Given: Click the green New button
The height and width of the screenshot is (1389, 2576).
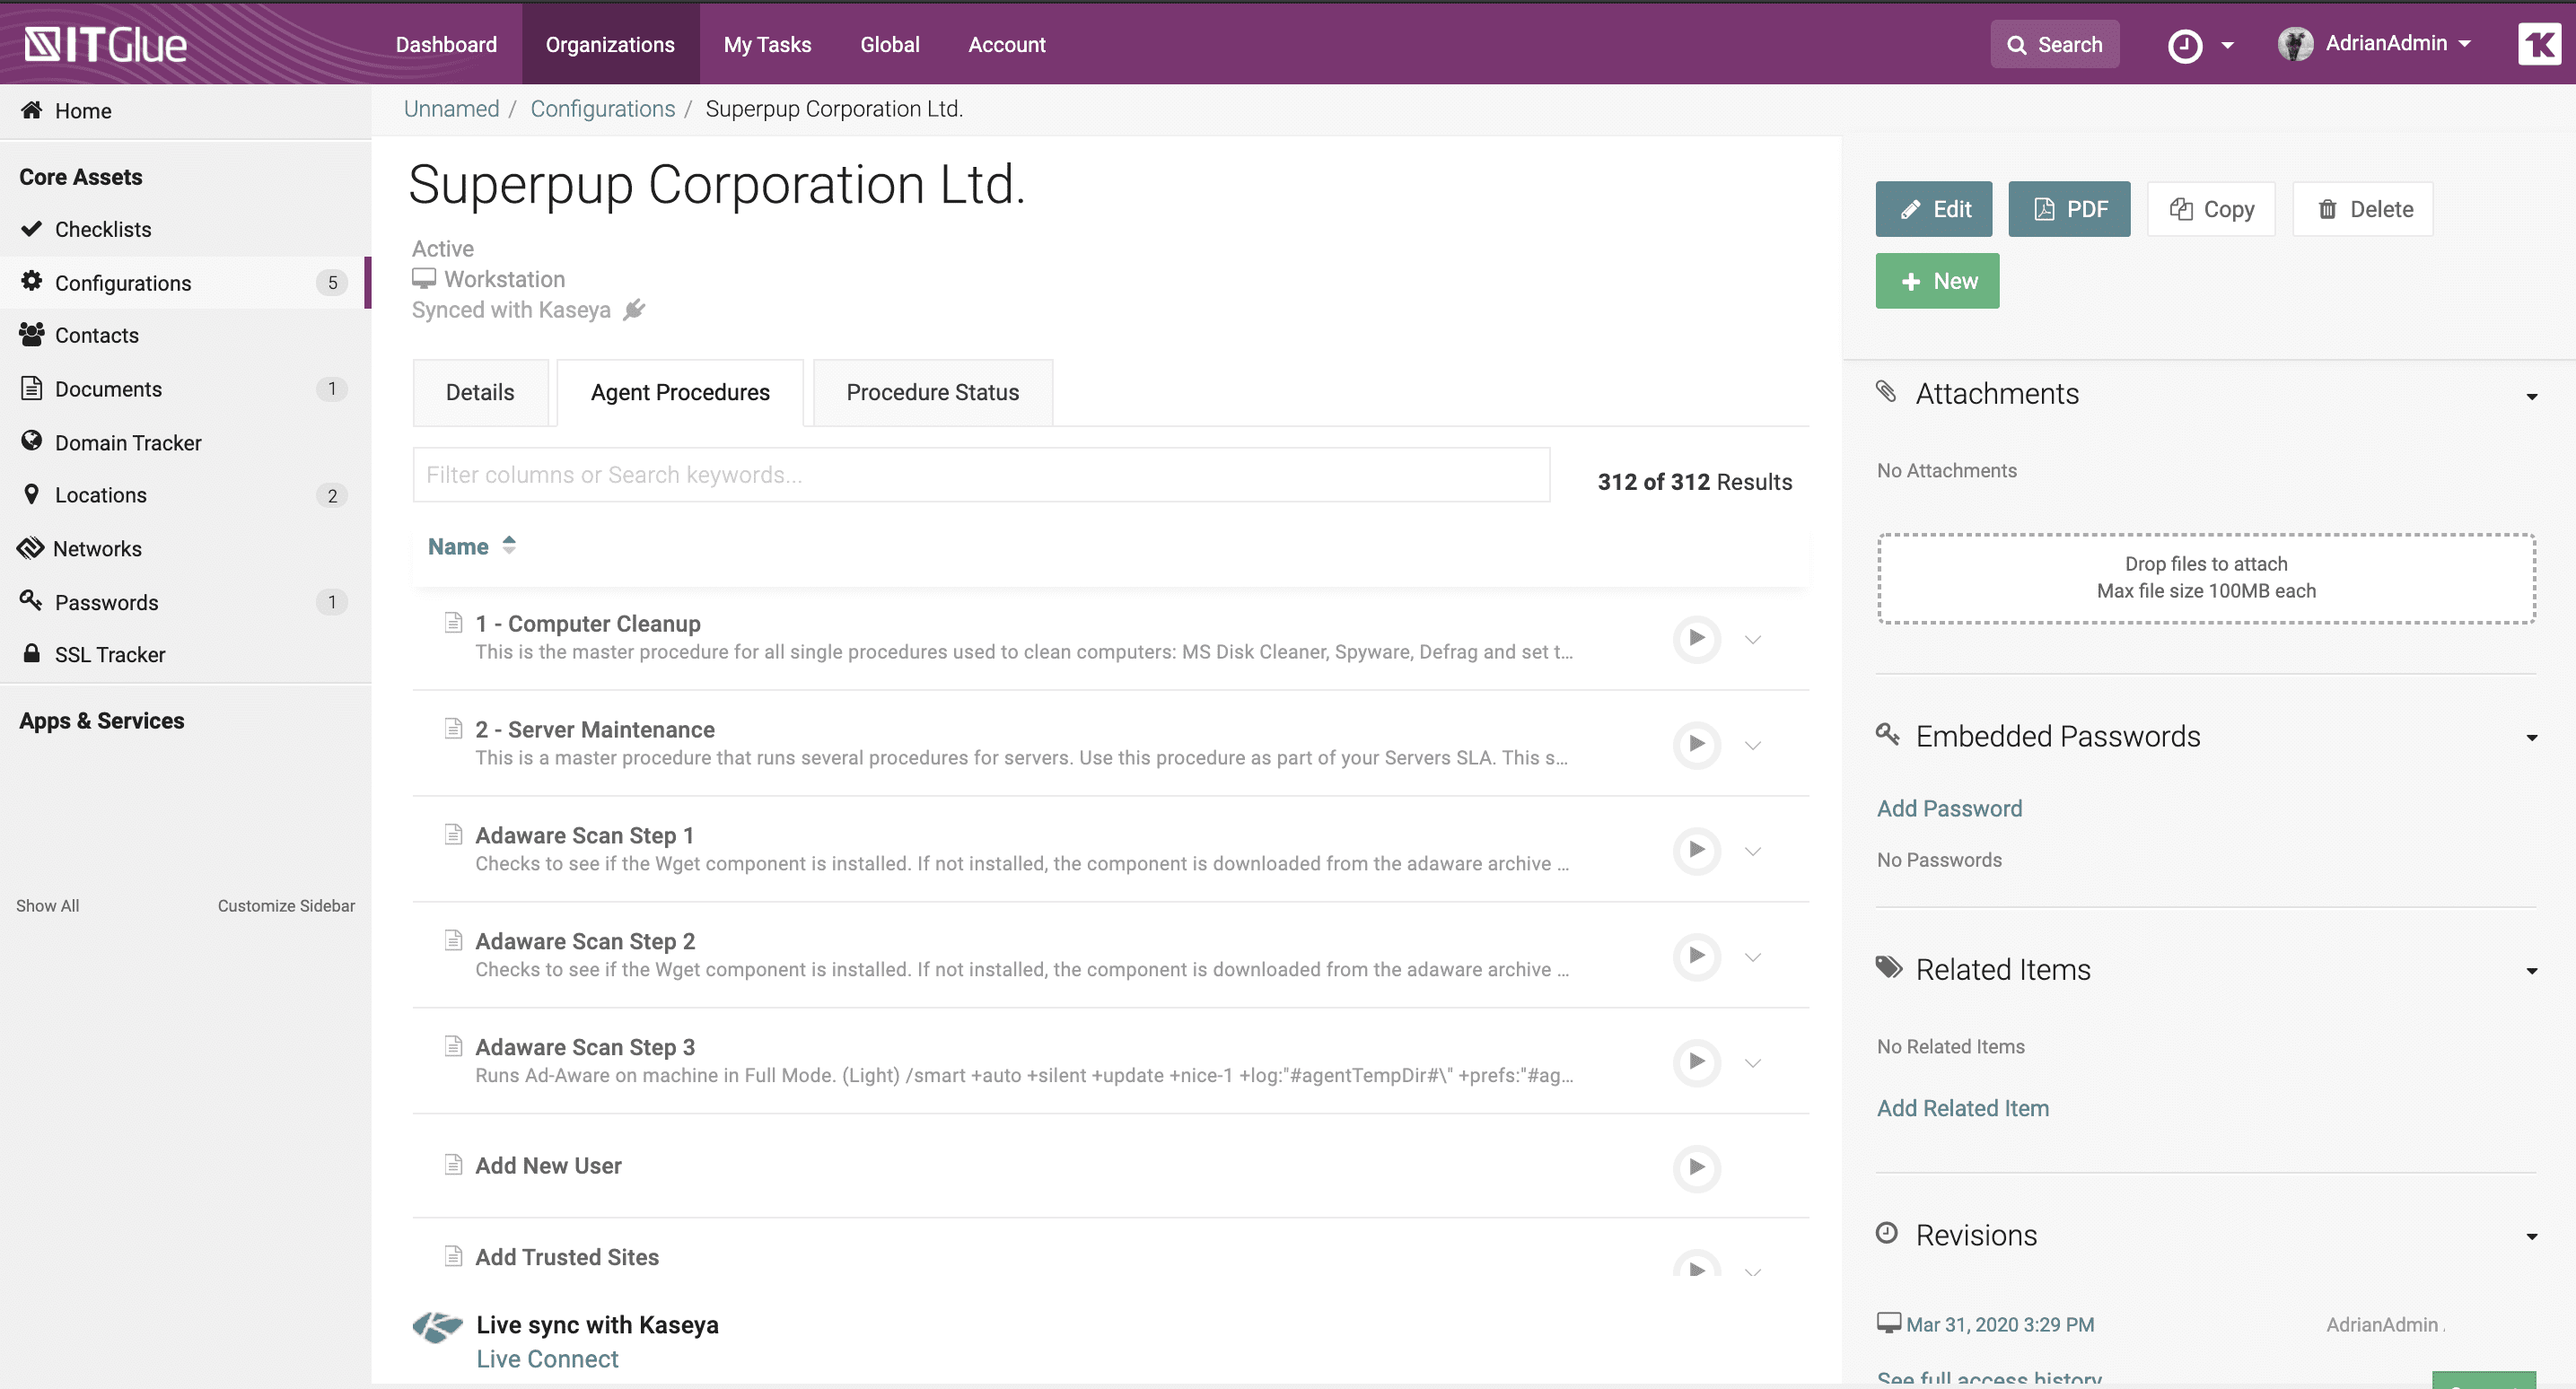Looking at the screenshot, I should click(x=1936, y=281).
